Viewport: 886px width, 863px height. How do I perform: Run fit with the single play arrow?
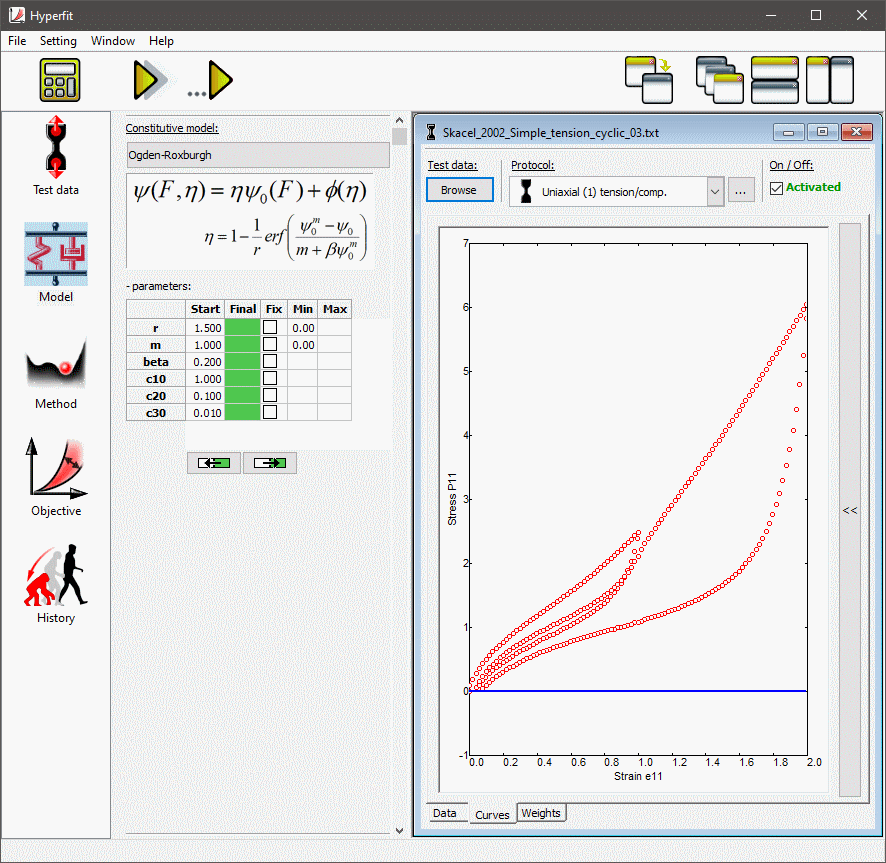(150, 80)
